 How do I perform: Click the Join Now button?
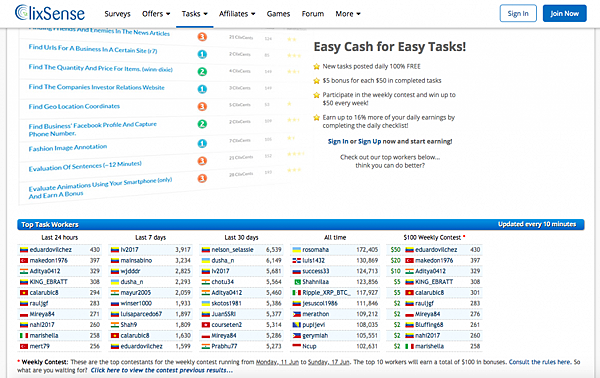[564, 13]
